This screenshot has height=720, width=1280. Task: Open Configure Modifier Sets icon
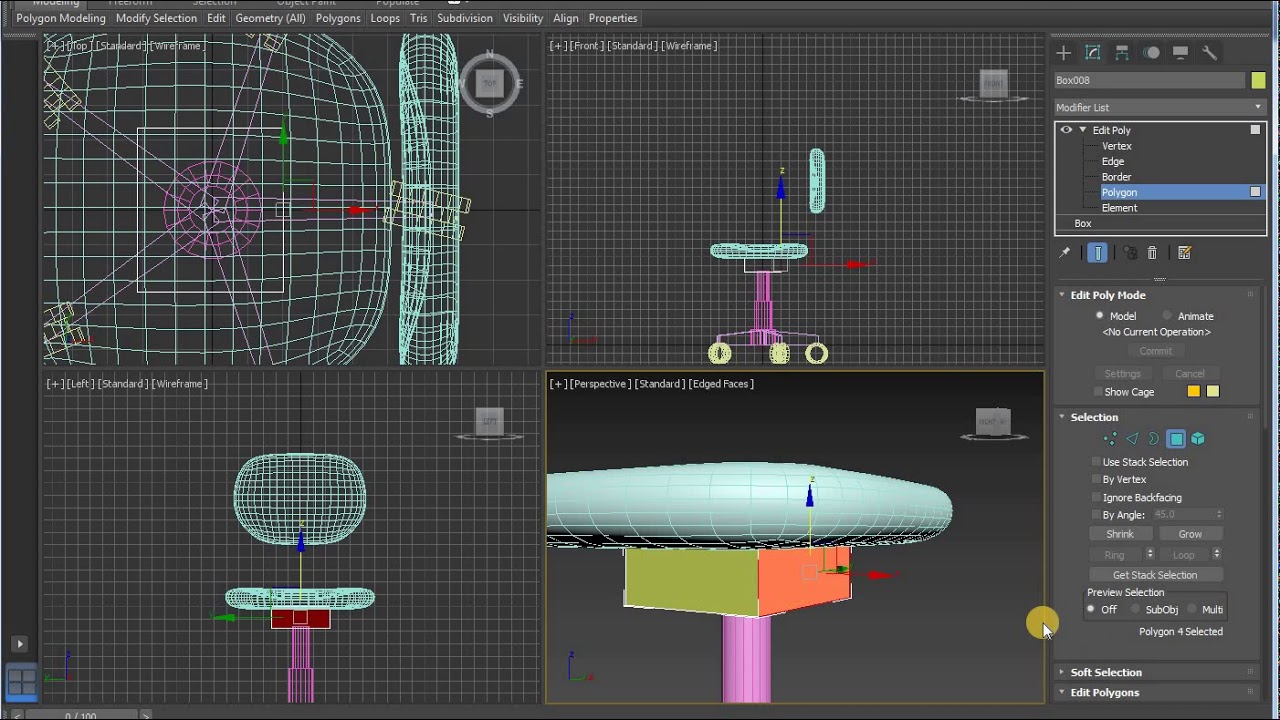click(1184, 253)
